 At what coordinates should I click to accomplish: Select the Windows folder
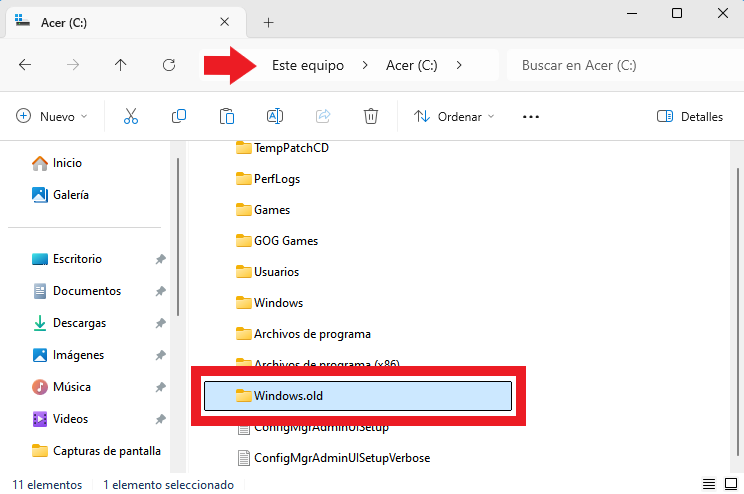pos(269,303)
